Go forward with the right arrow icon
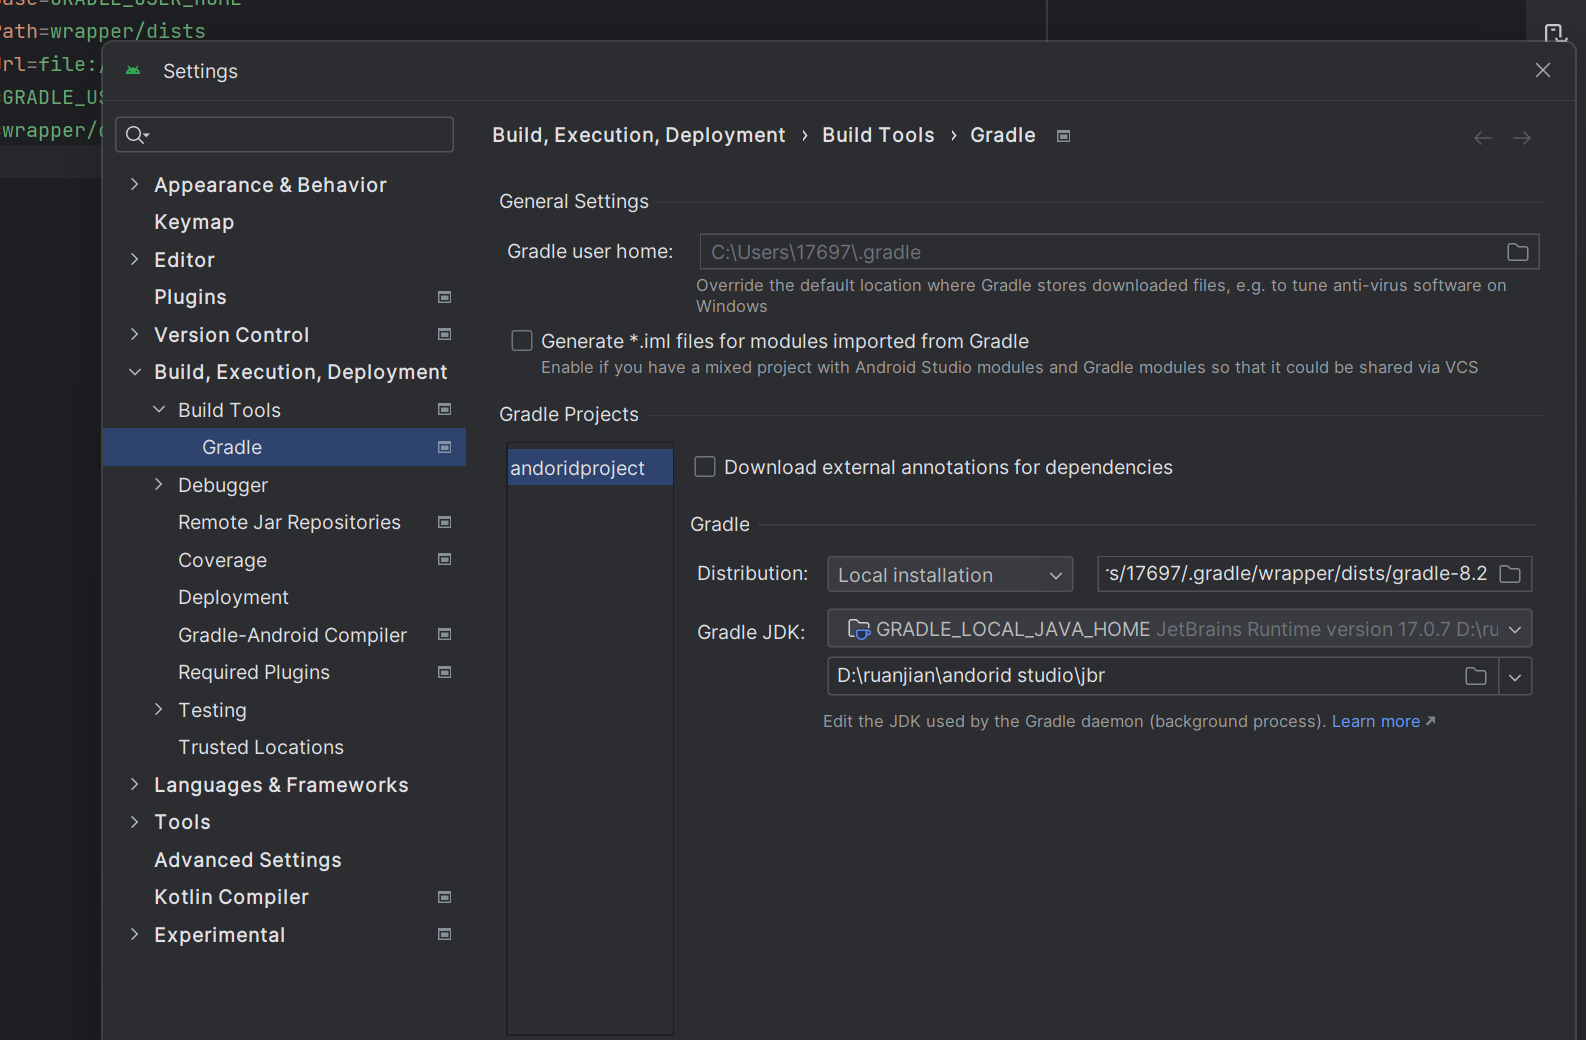The height and width of the screenshot is (1040, 1586). point(1522,138)
